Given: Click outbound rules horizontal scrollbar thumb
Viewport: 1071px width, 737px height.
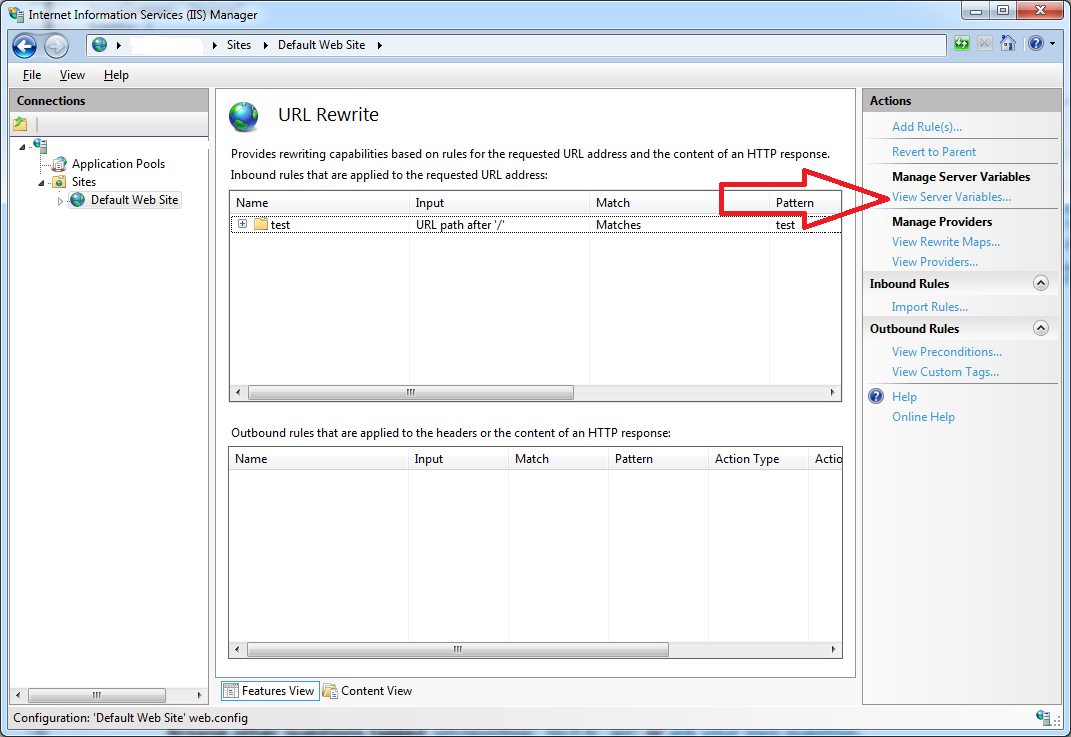Looking at the screenshot, I should [458, 649].
